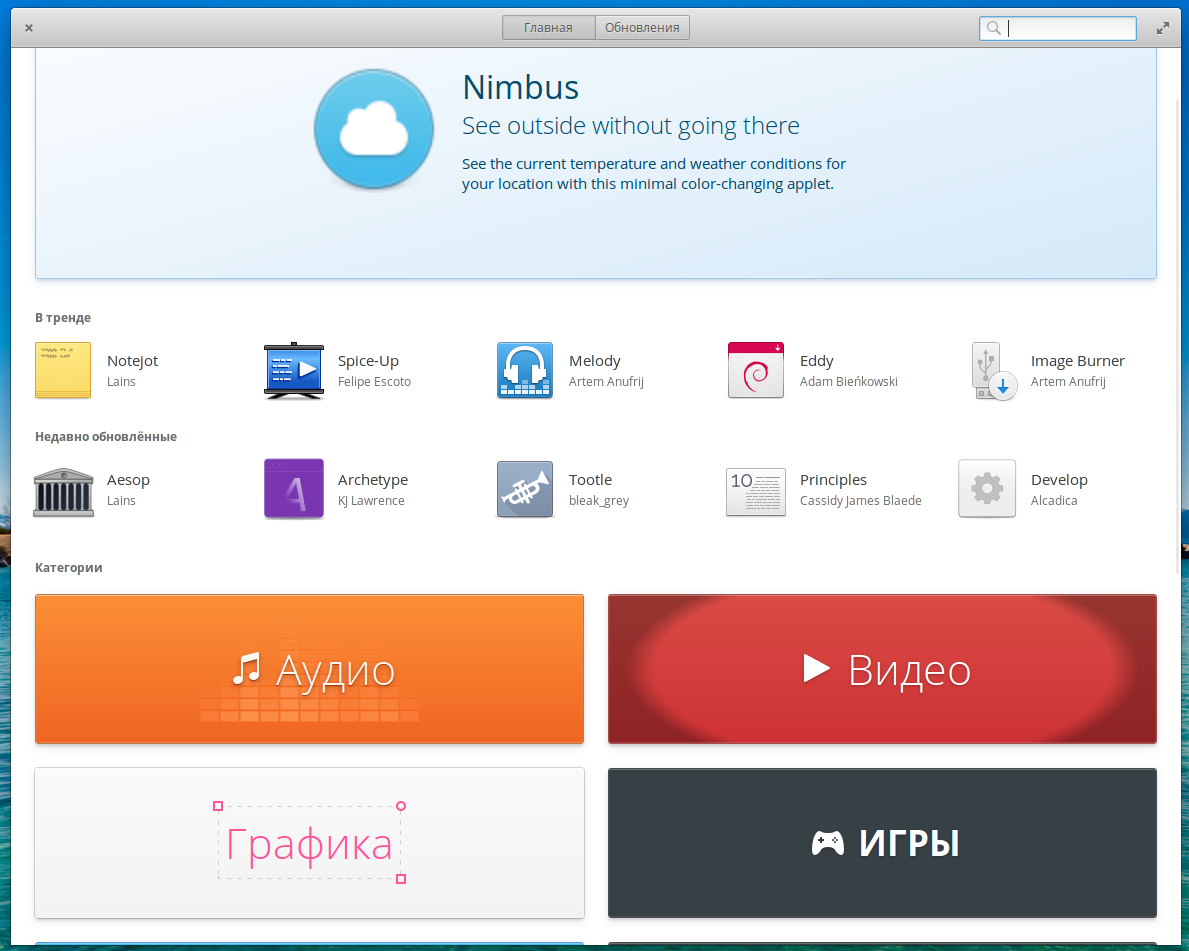Open the Develop gear icon
The height and width of the screenshot is (951, 1189).
(987, 489)
